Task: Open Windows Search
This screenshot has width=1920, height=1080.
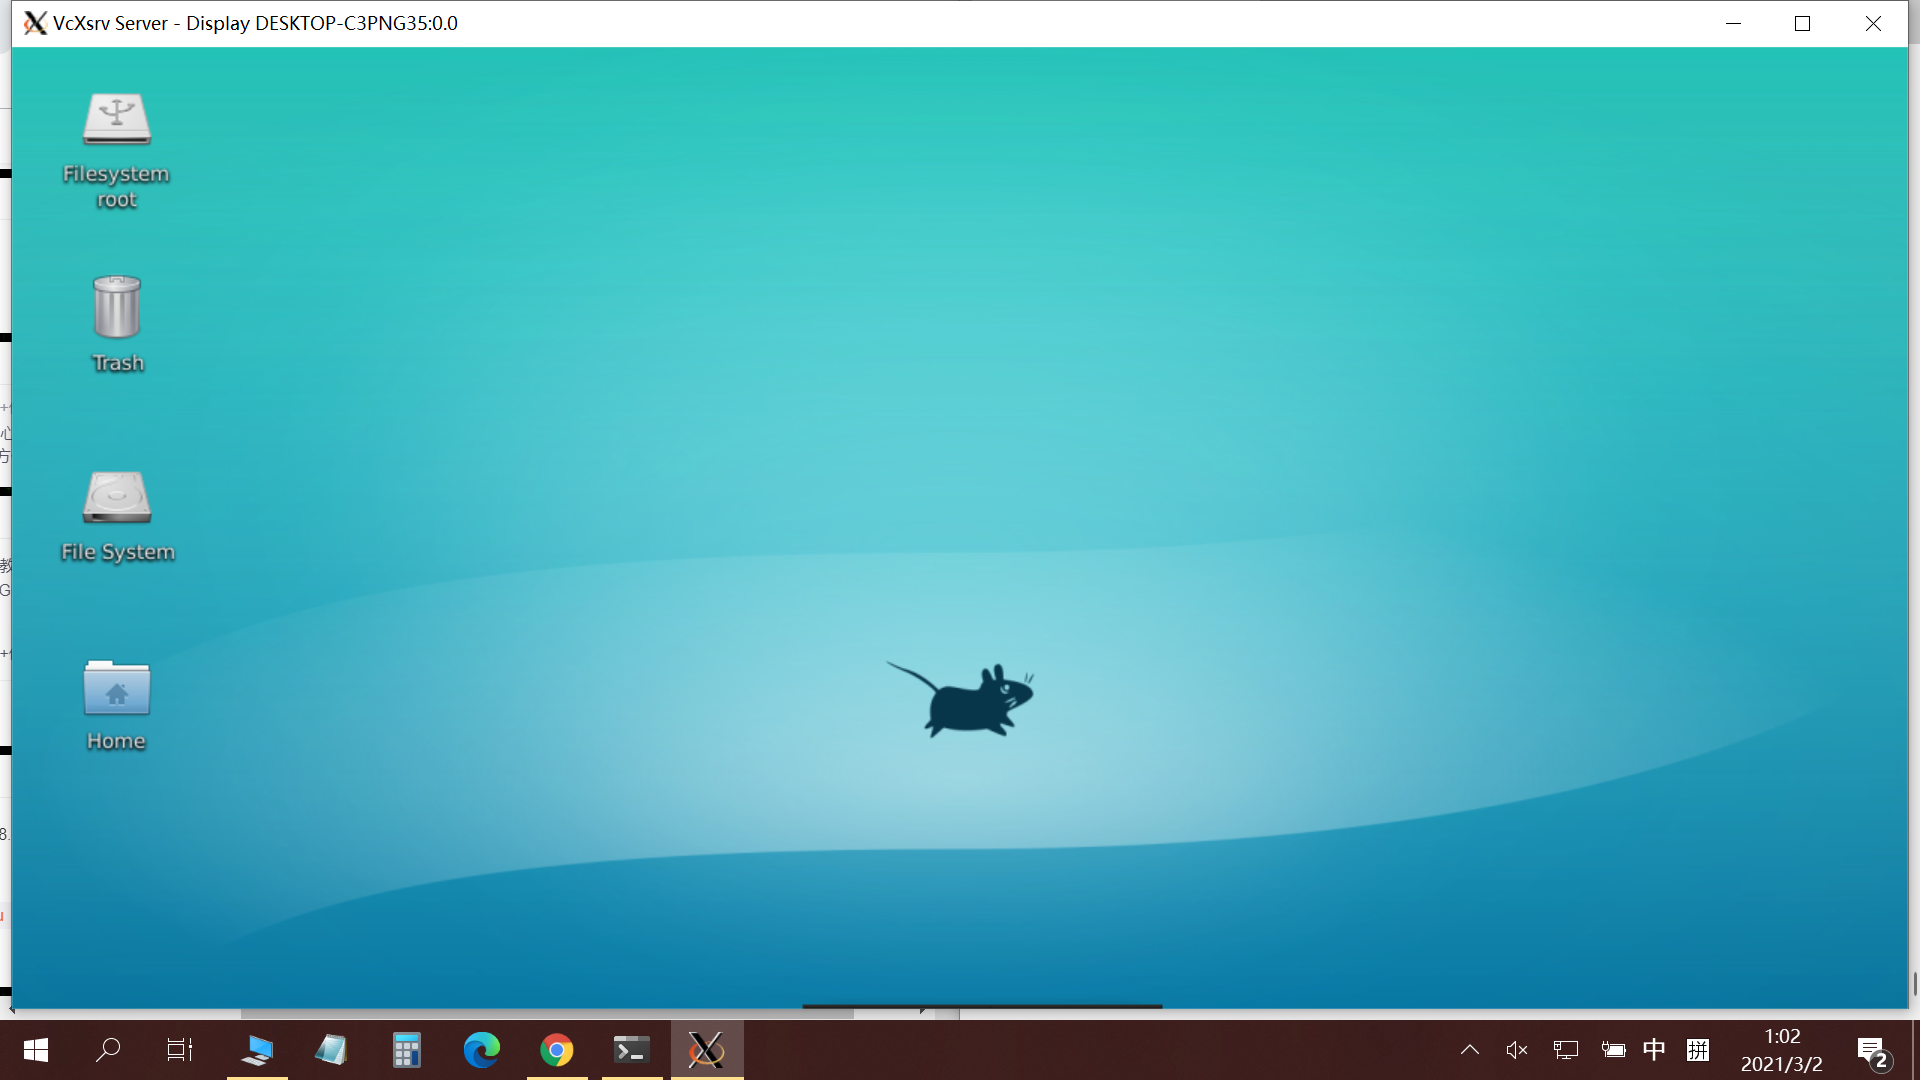Action: 108,1050
